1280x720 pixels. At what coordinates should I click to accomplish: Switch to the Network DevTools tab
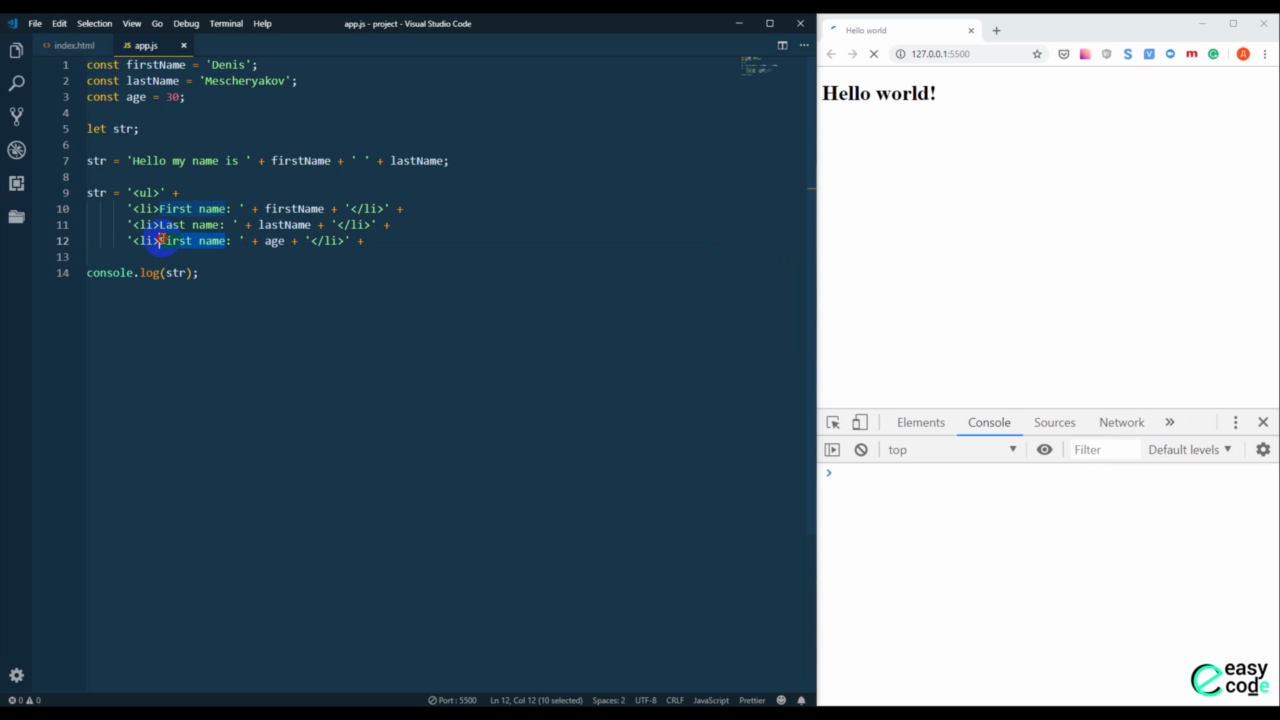coord(1122,423)
